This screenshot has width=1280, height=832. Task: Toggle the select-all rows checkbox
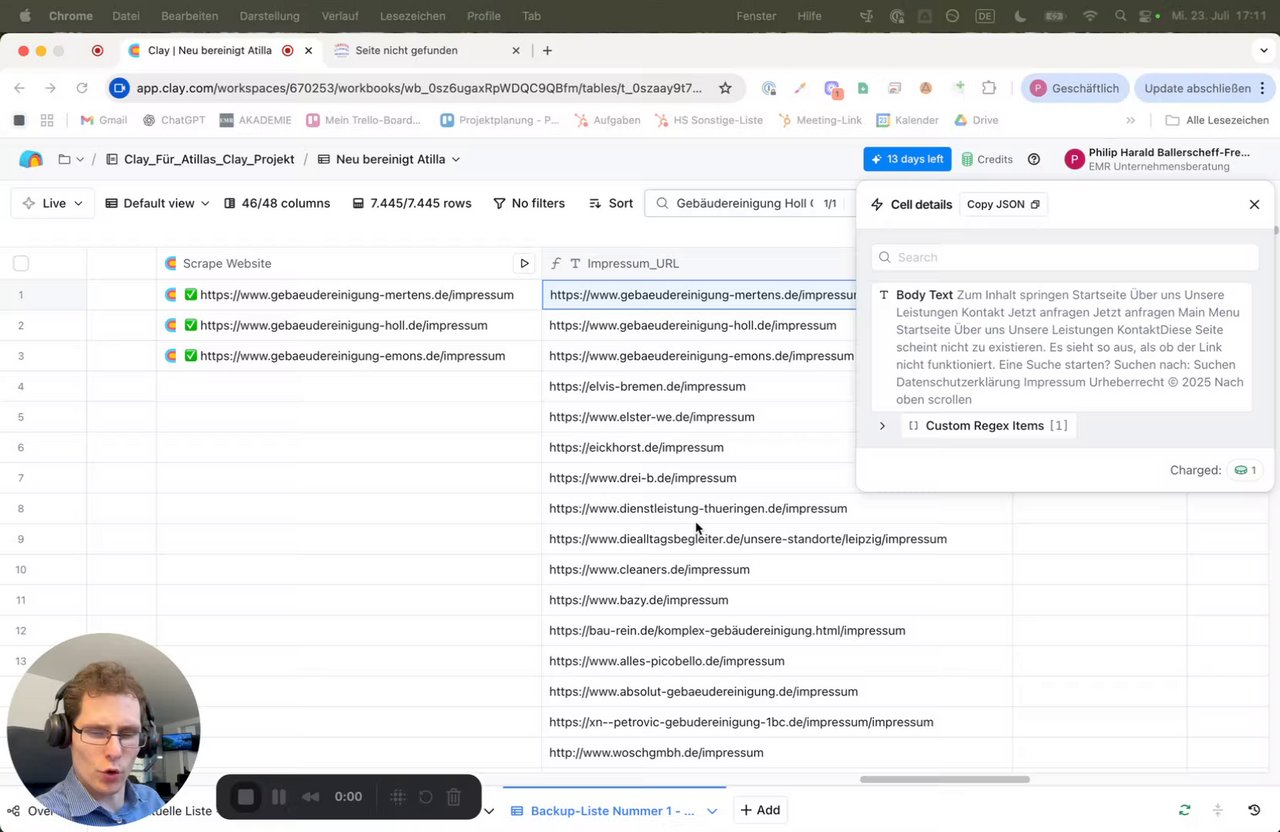click(21, 264)
